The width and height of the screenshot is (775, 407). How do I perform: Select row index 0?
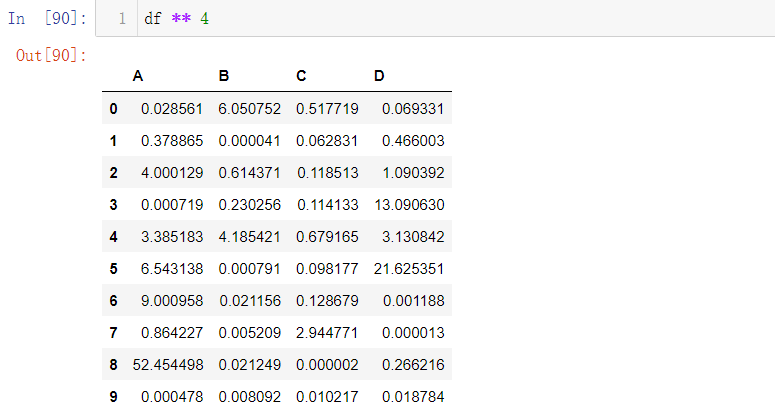[x=113, y=109]
